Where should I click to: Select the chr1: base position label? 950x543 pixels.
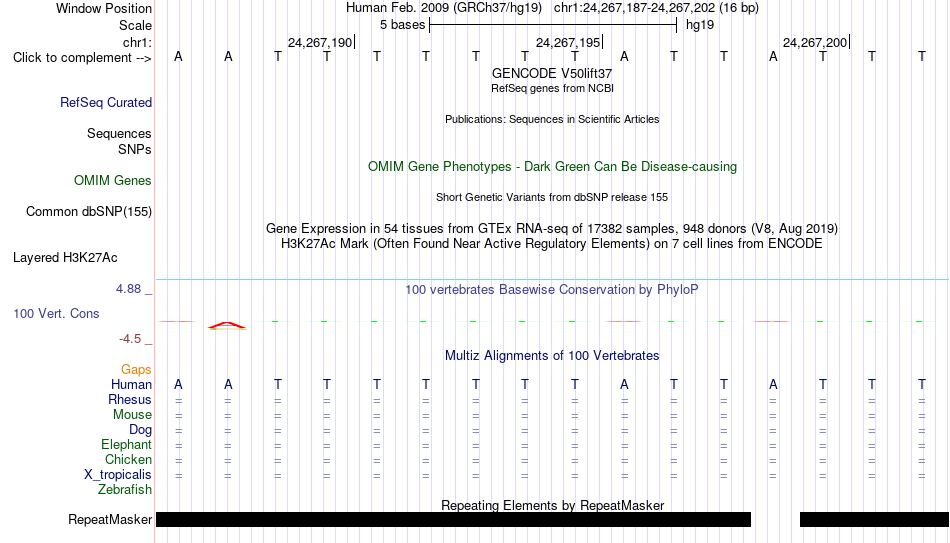pos(137,42)
